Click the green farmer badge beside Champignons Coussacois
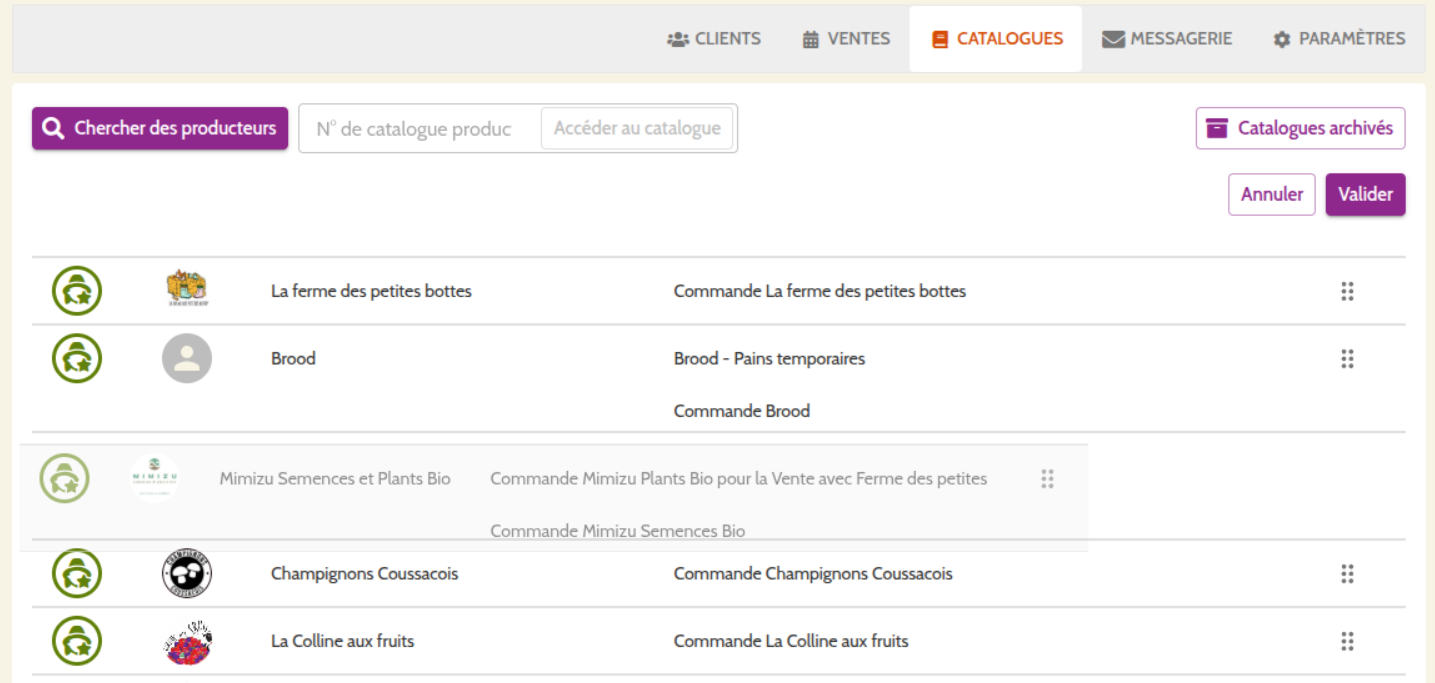Viewport: 1435px width, 683px height. coord(77,574)
